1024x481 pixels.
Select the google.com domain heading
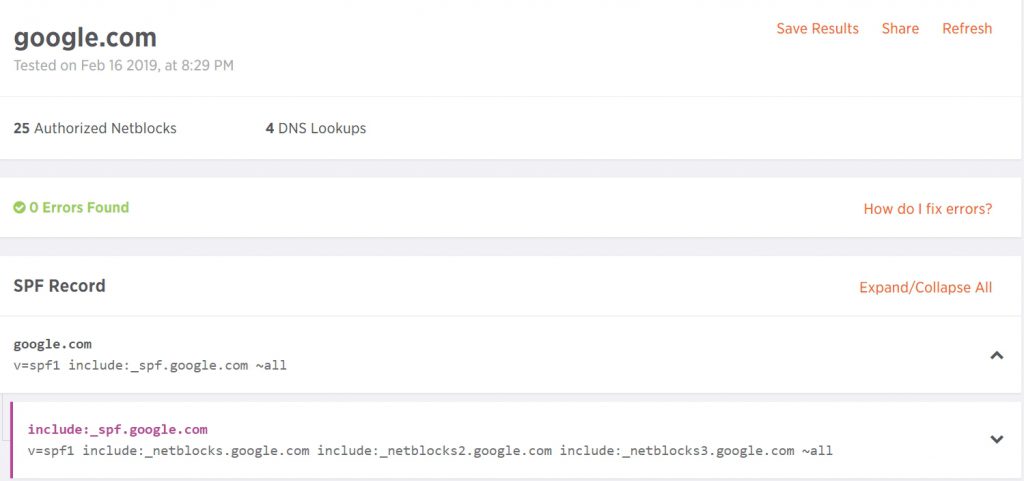[85, 39]
